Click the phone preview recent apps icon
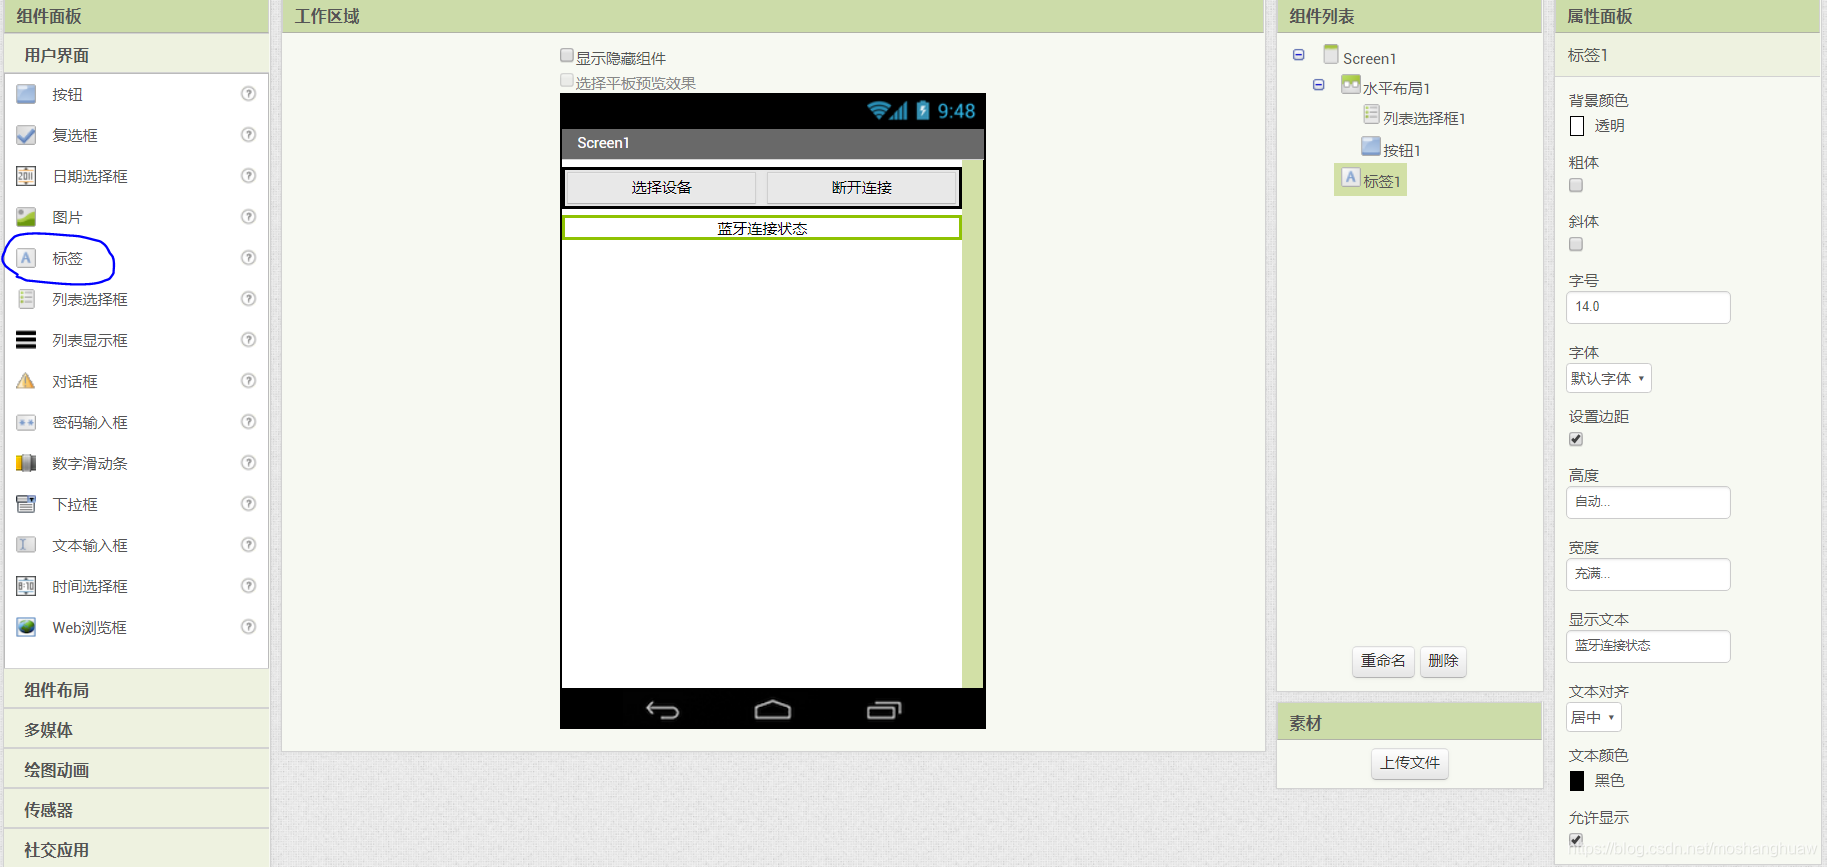This screenshot has width=1827, height=867. 884,710
